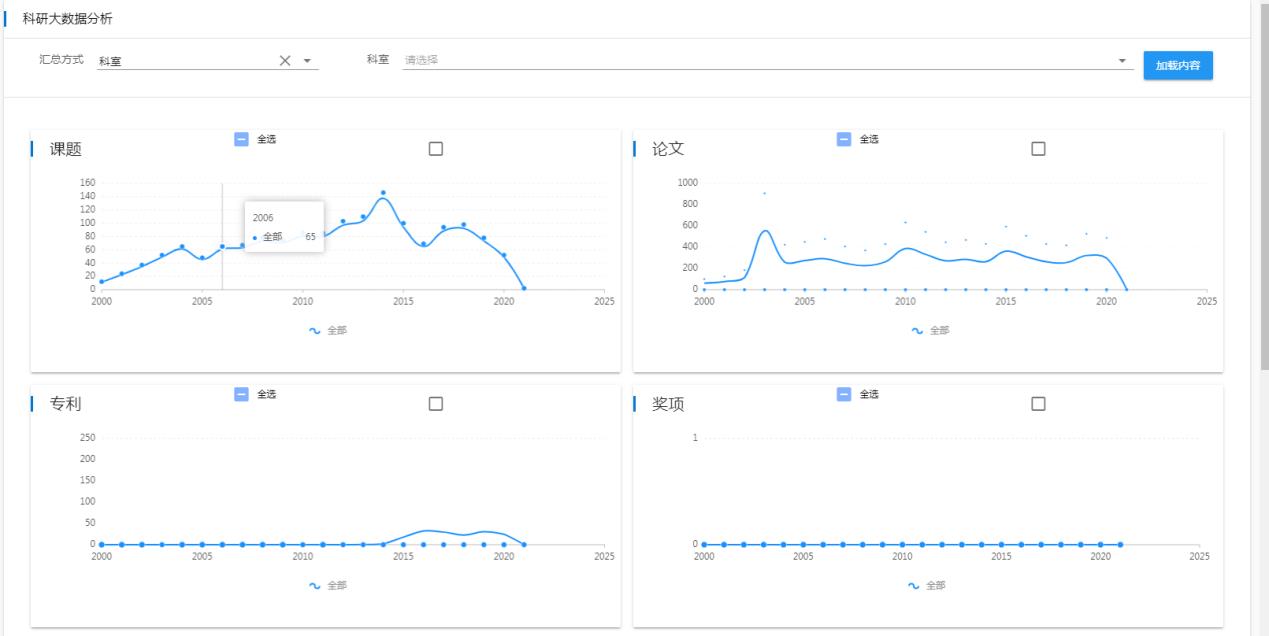The image size is (1269, 636).
Task: Open the 汇总方式 dropdown arrow
Action: [x=307, y=61]
